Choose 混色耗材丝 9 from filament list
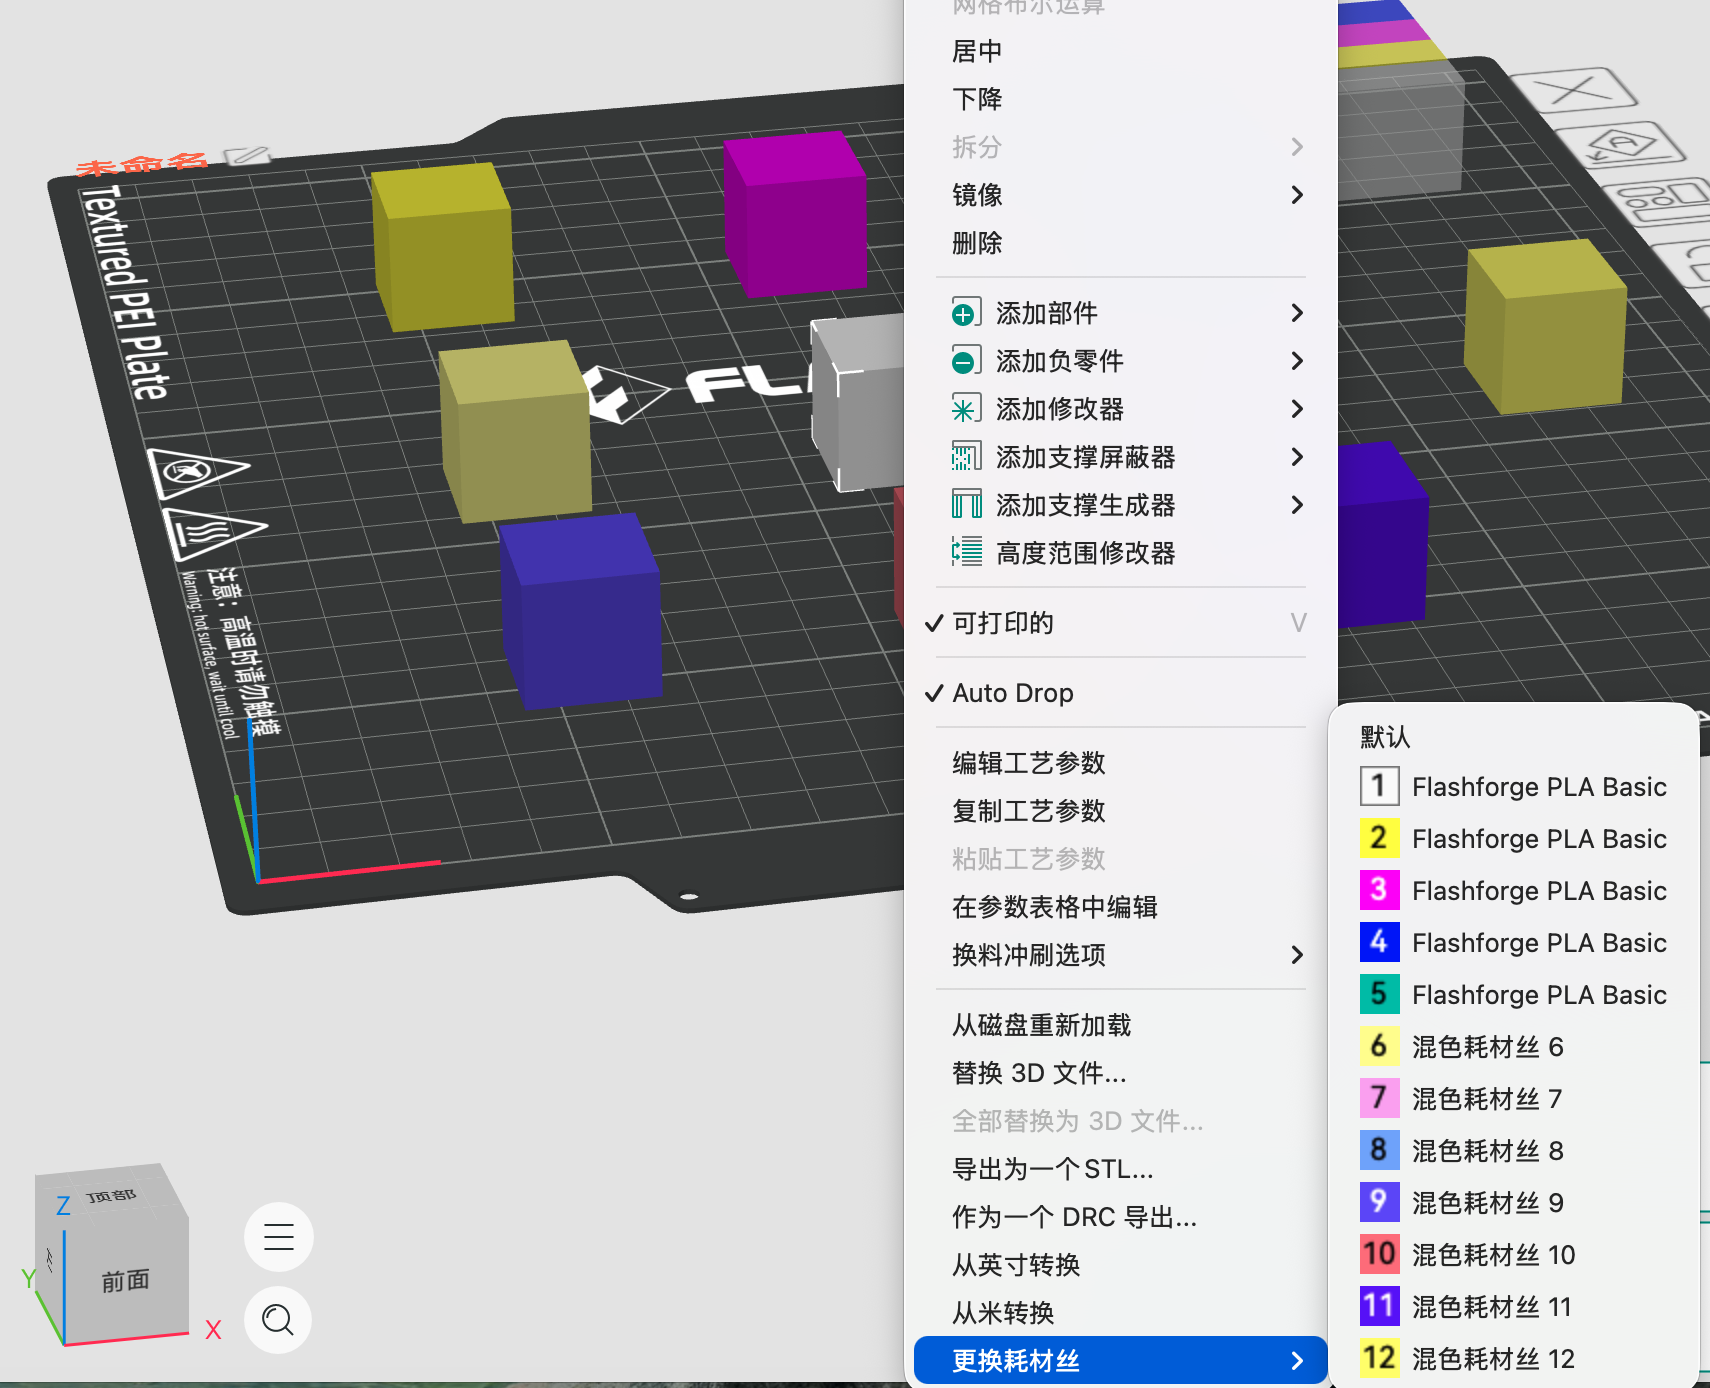The image size is (1710, 1388). [1514, 1203]
